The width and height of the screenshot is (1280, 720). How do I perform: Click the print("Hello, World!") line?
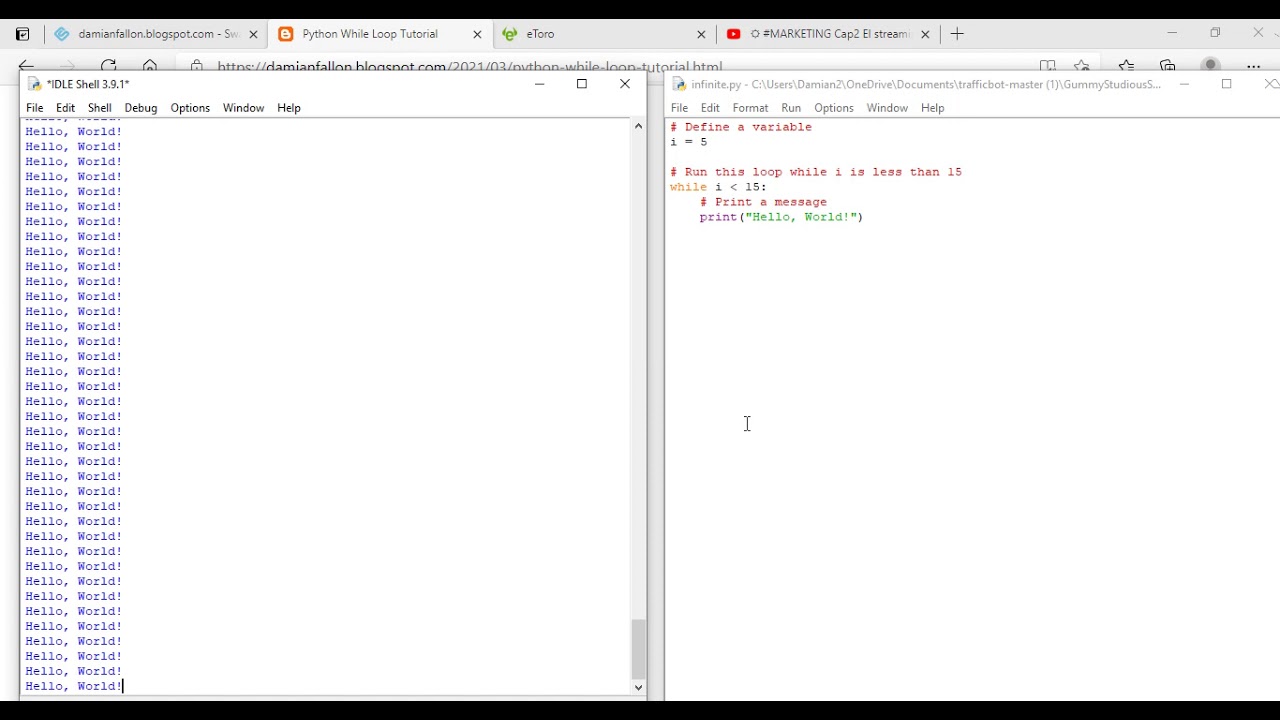click(781, 217)
